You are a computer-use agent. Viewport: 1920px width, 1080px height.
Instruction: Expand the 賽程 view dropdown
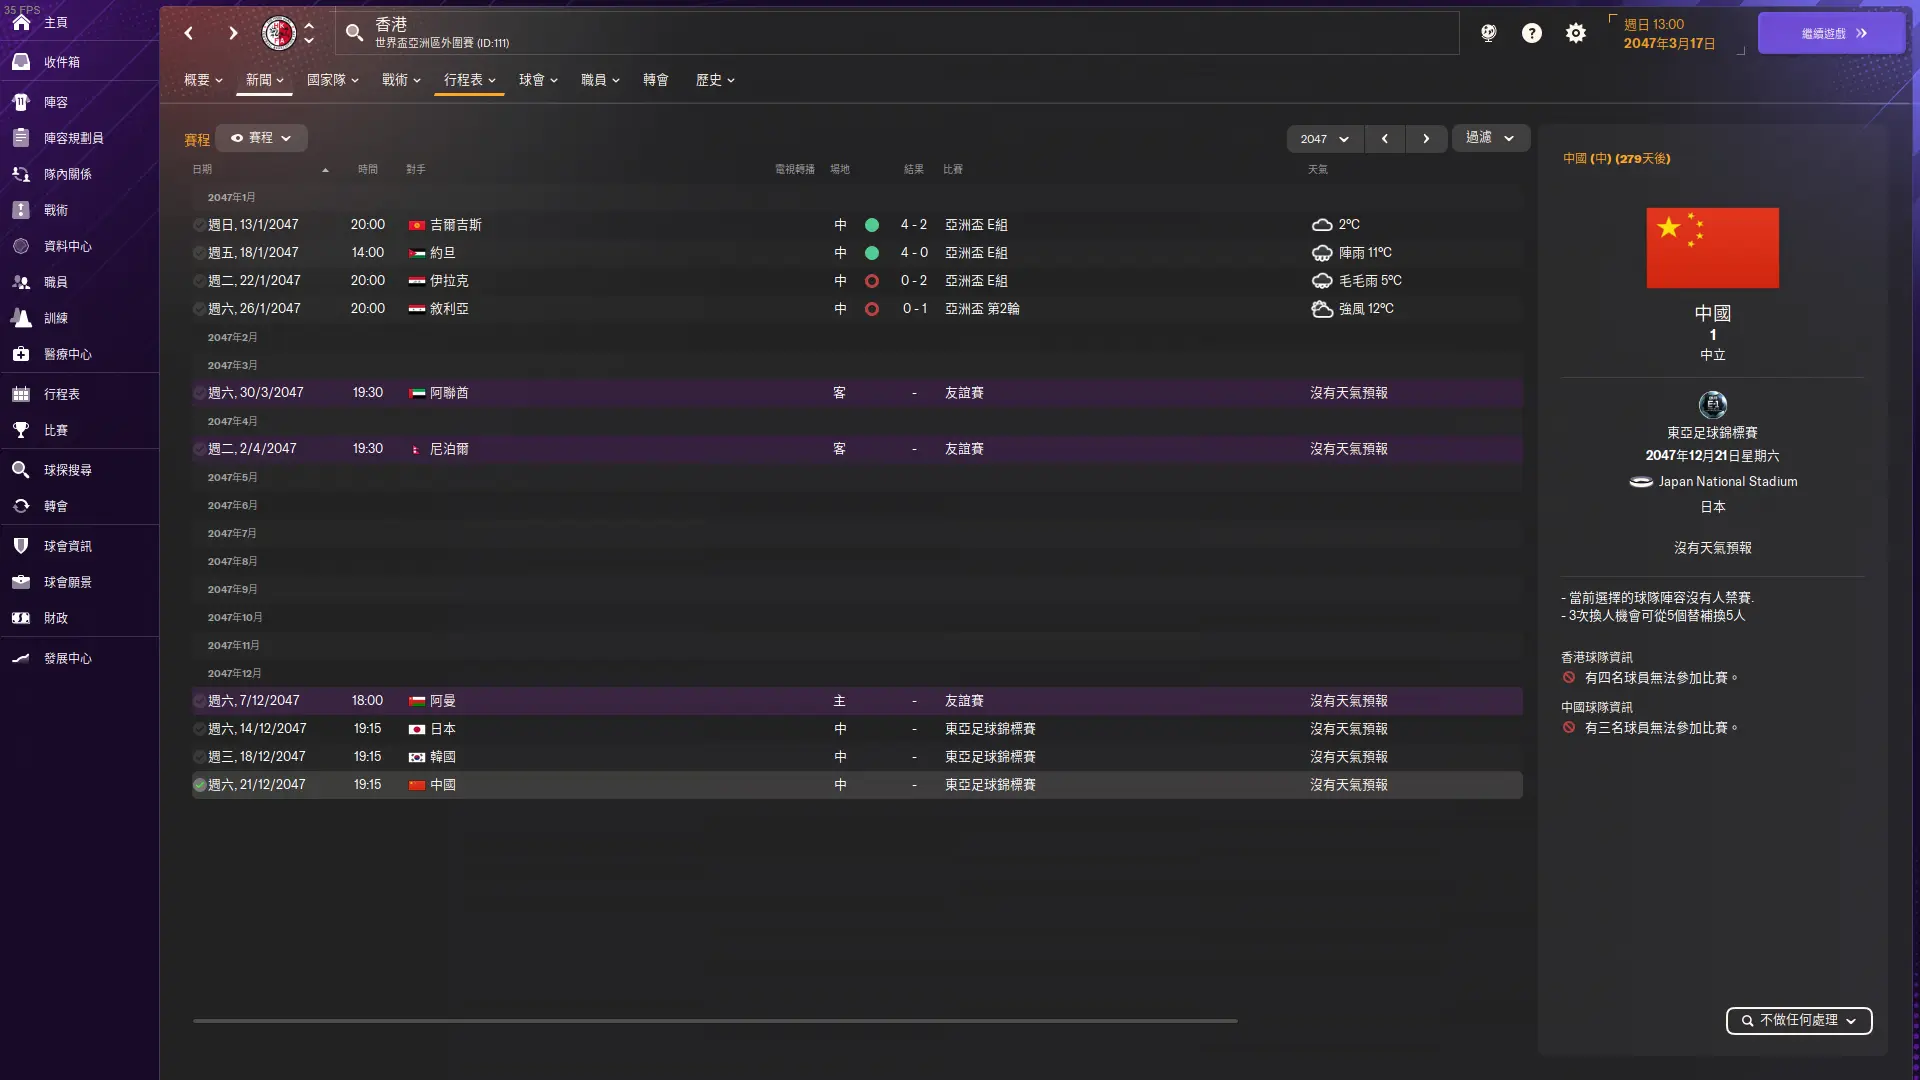click(261, 138)
